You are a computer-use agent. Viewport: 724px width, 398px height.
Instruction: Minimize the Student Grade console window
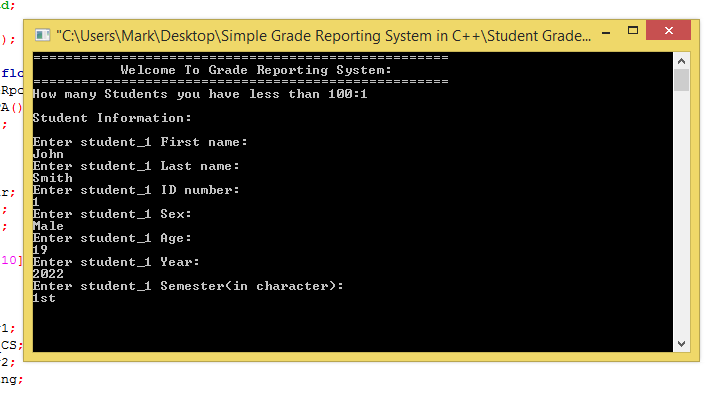[x=606, y=33]
